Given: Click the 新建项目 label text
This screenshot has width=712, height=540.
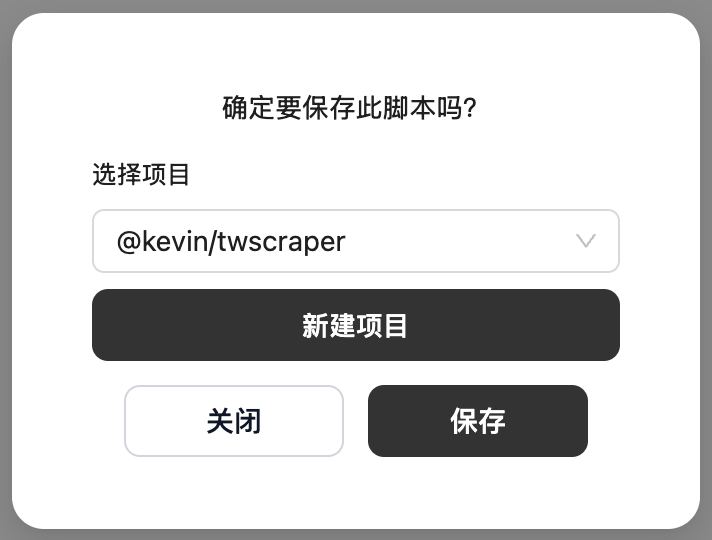Looking at the screenshot, I should point(355,326).
